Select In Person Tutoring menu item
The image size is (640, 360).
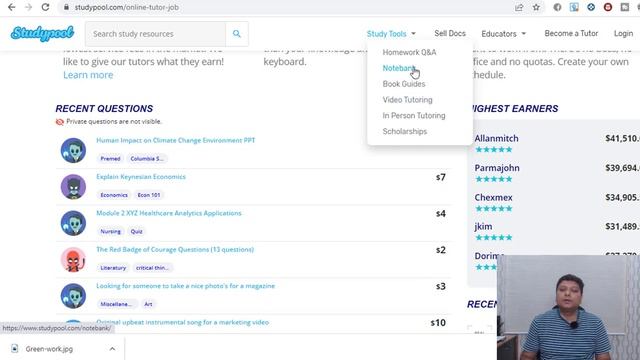414,116
